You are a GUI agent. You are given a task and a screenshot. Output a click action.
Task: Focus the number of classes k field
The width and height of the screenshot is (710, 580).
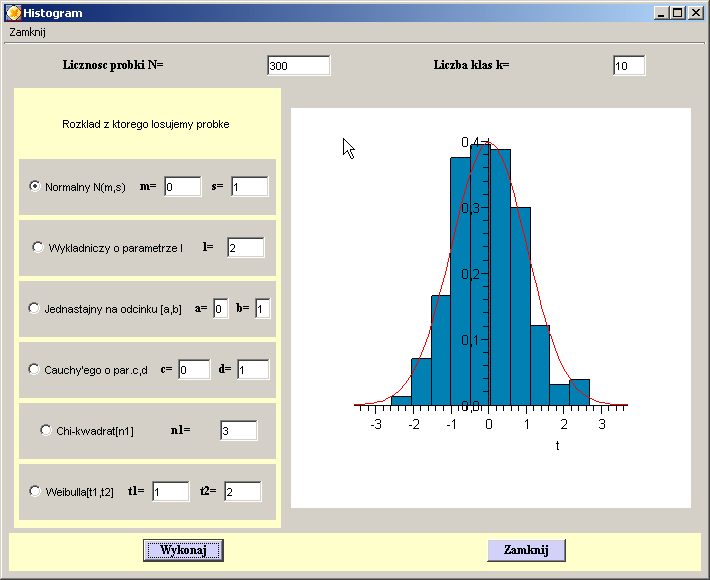[x=629, y=66]
